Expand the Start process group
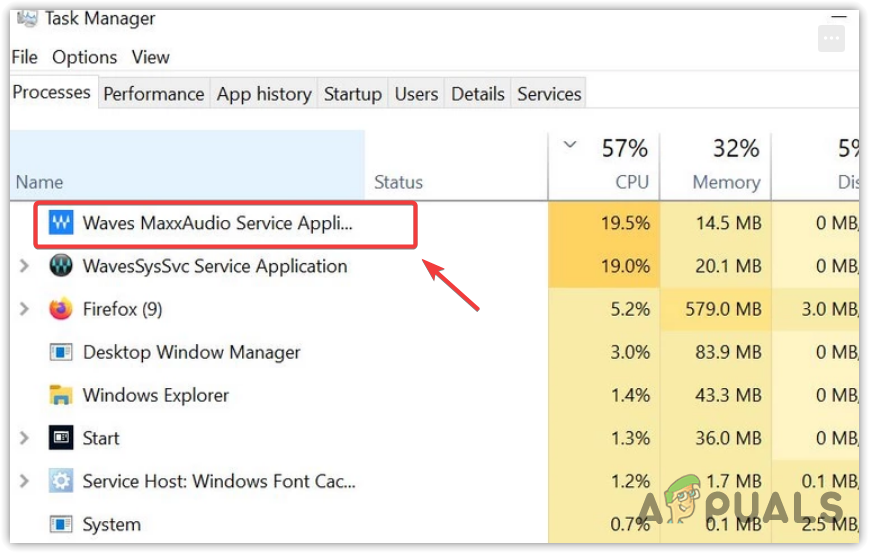 click(x=25, y=438)
